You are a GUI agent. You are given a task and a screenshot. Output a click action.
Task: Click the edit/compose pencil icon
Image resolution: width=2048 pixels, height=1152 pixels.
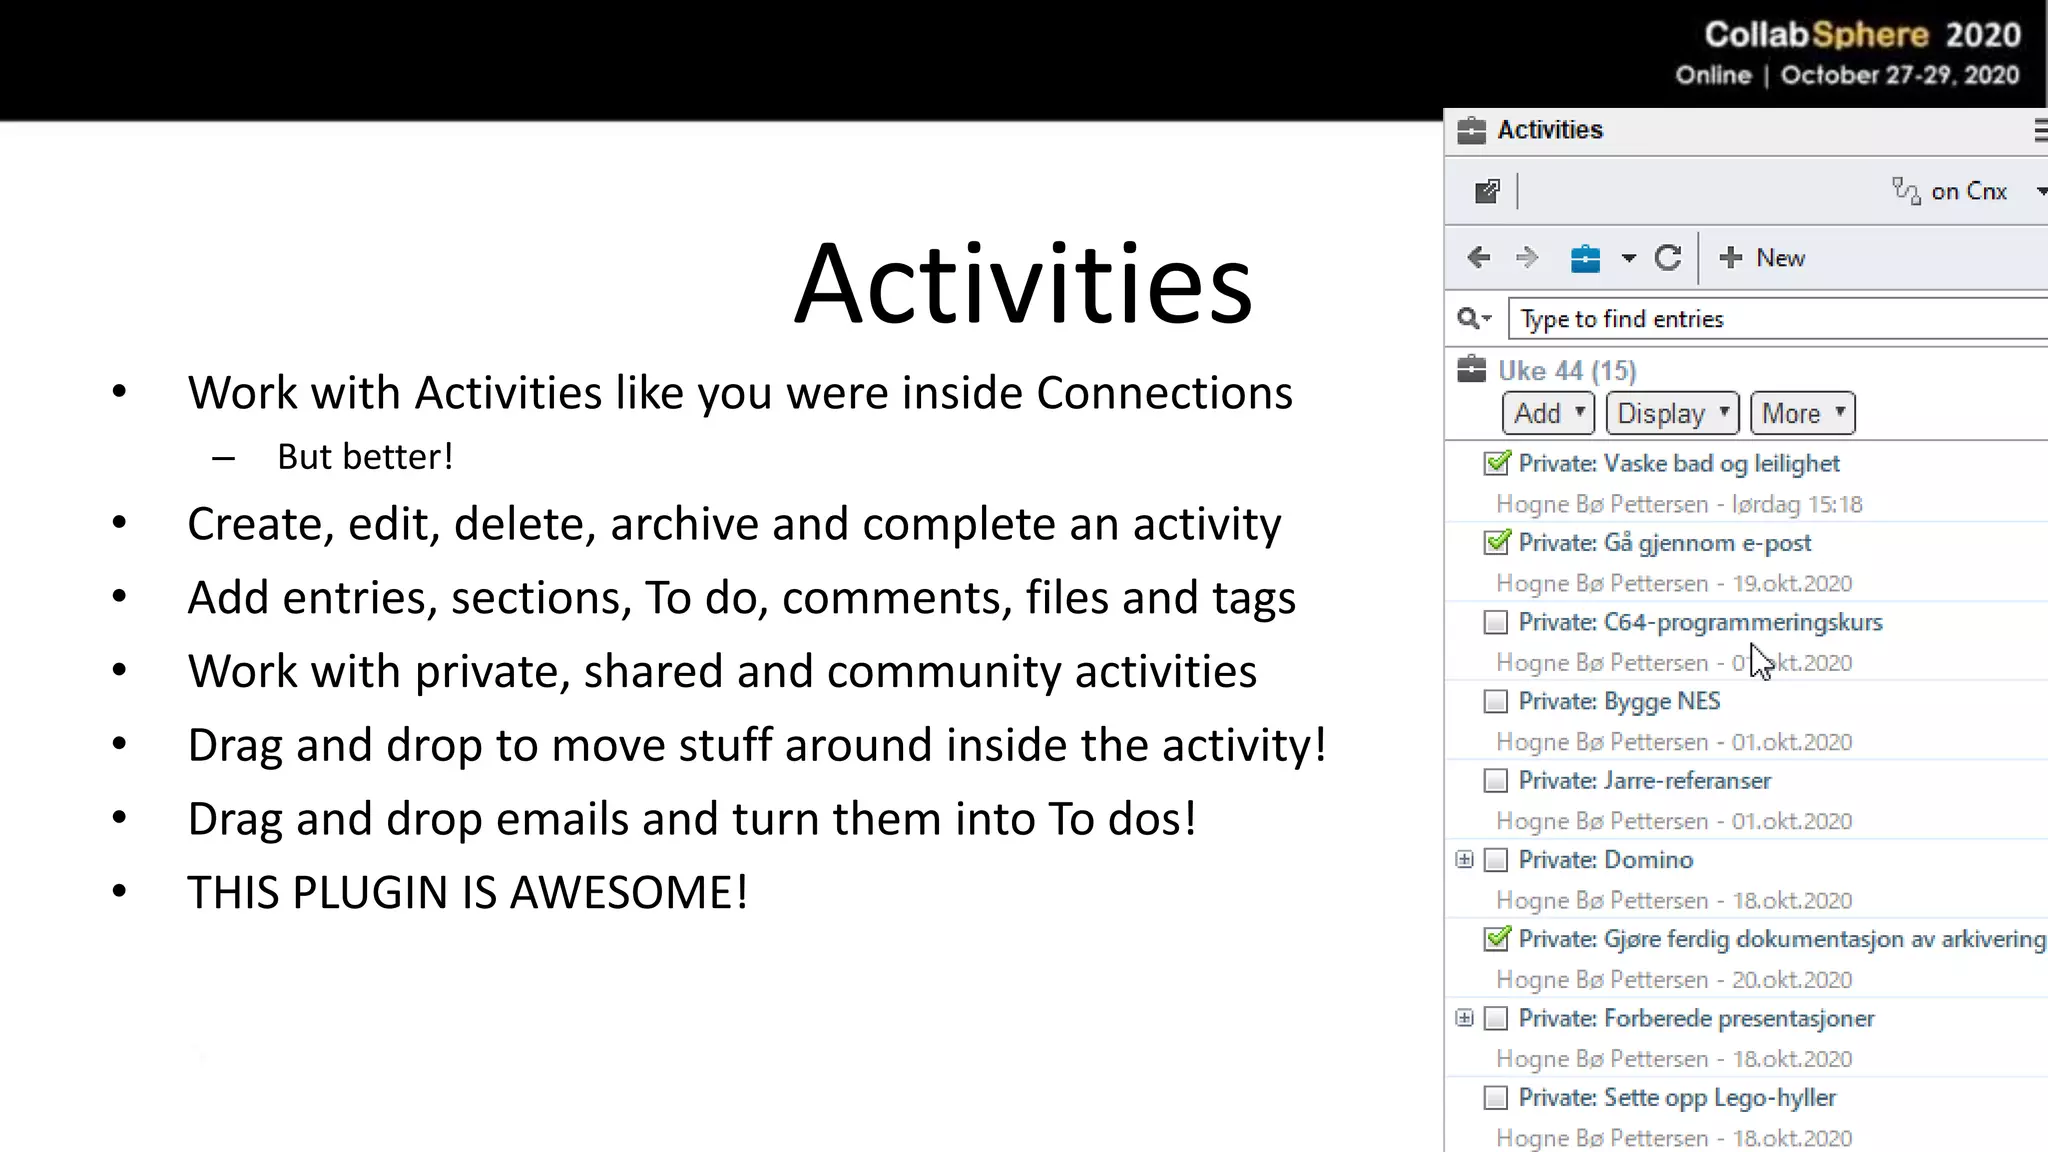1487,191
